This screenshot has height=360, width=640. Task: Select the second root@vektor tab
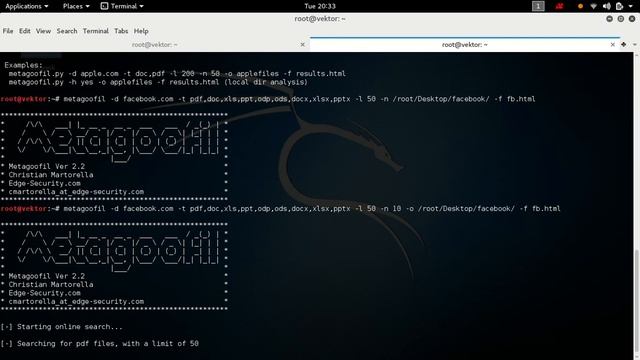(x=464, y=44)
